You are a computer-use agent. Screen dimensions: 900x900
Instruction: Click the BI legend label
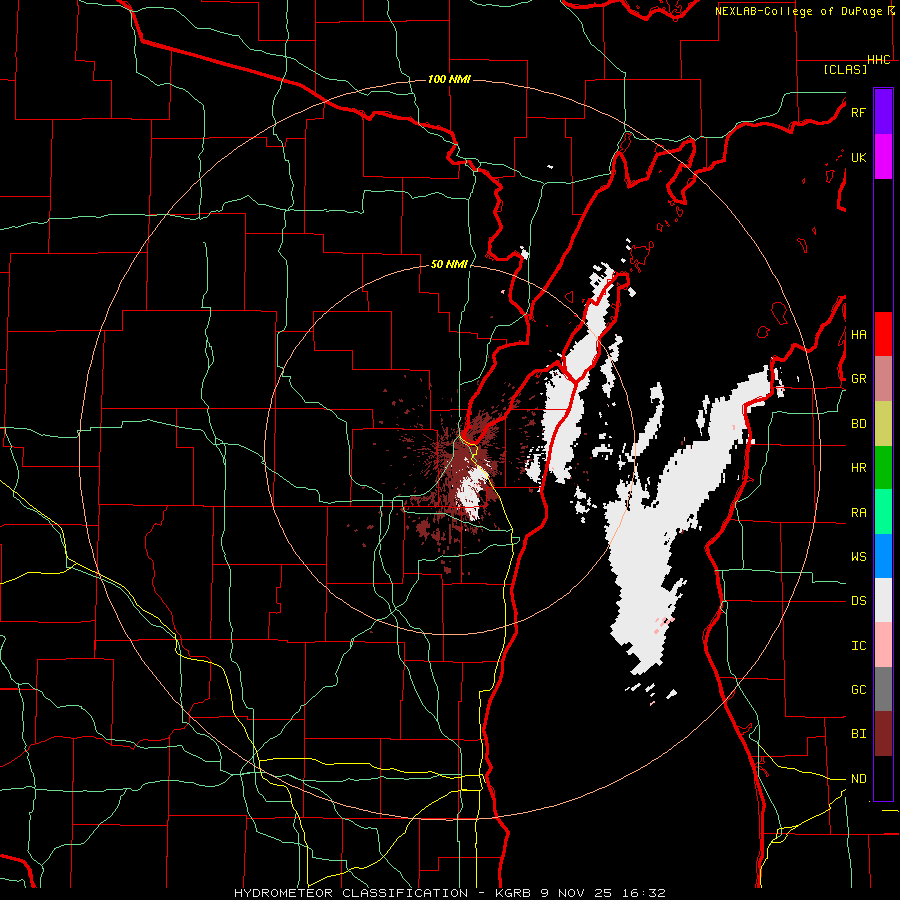click(x=858, y=734)
